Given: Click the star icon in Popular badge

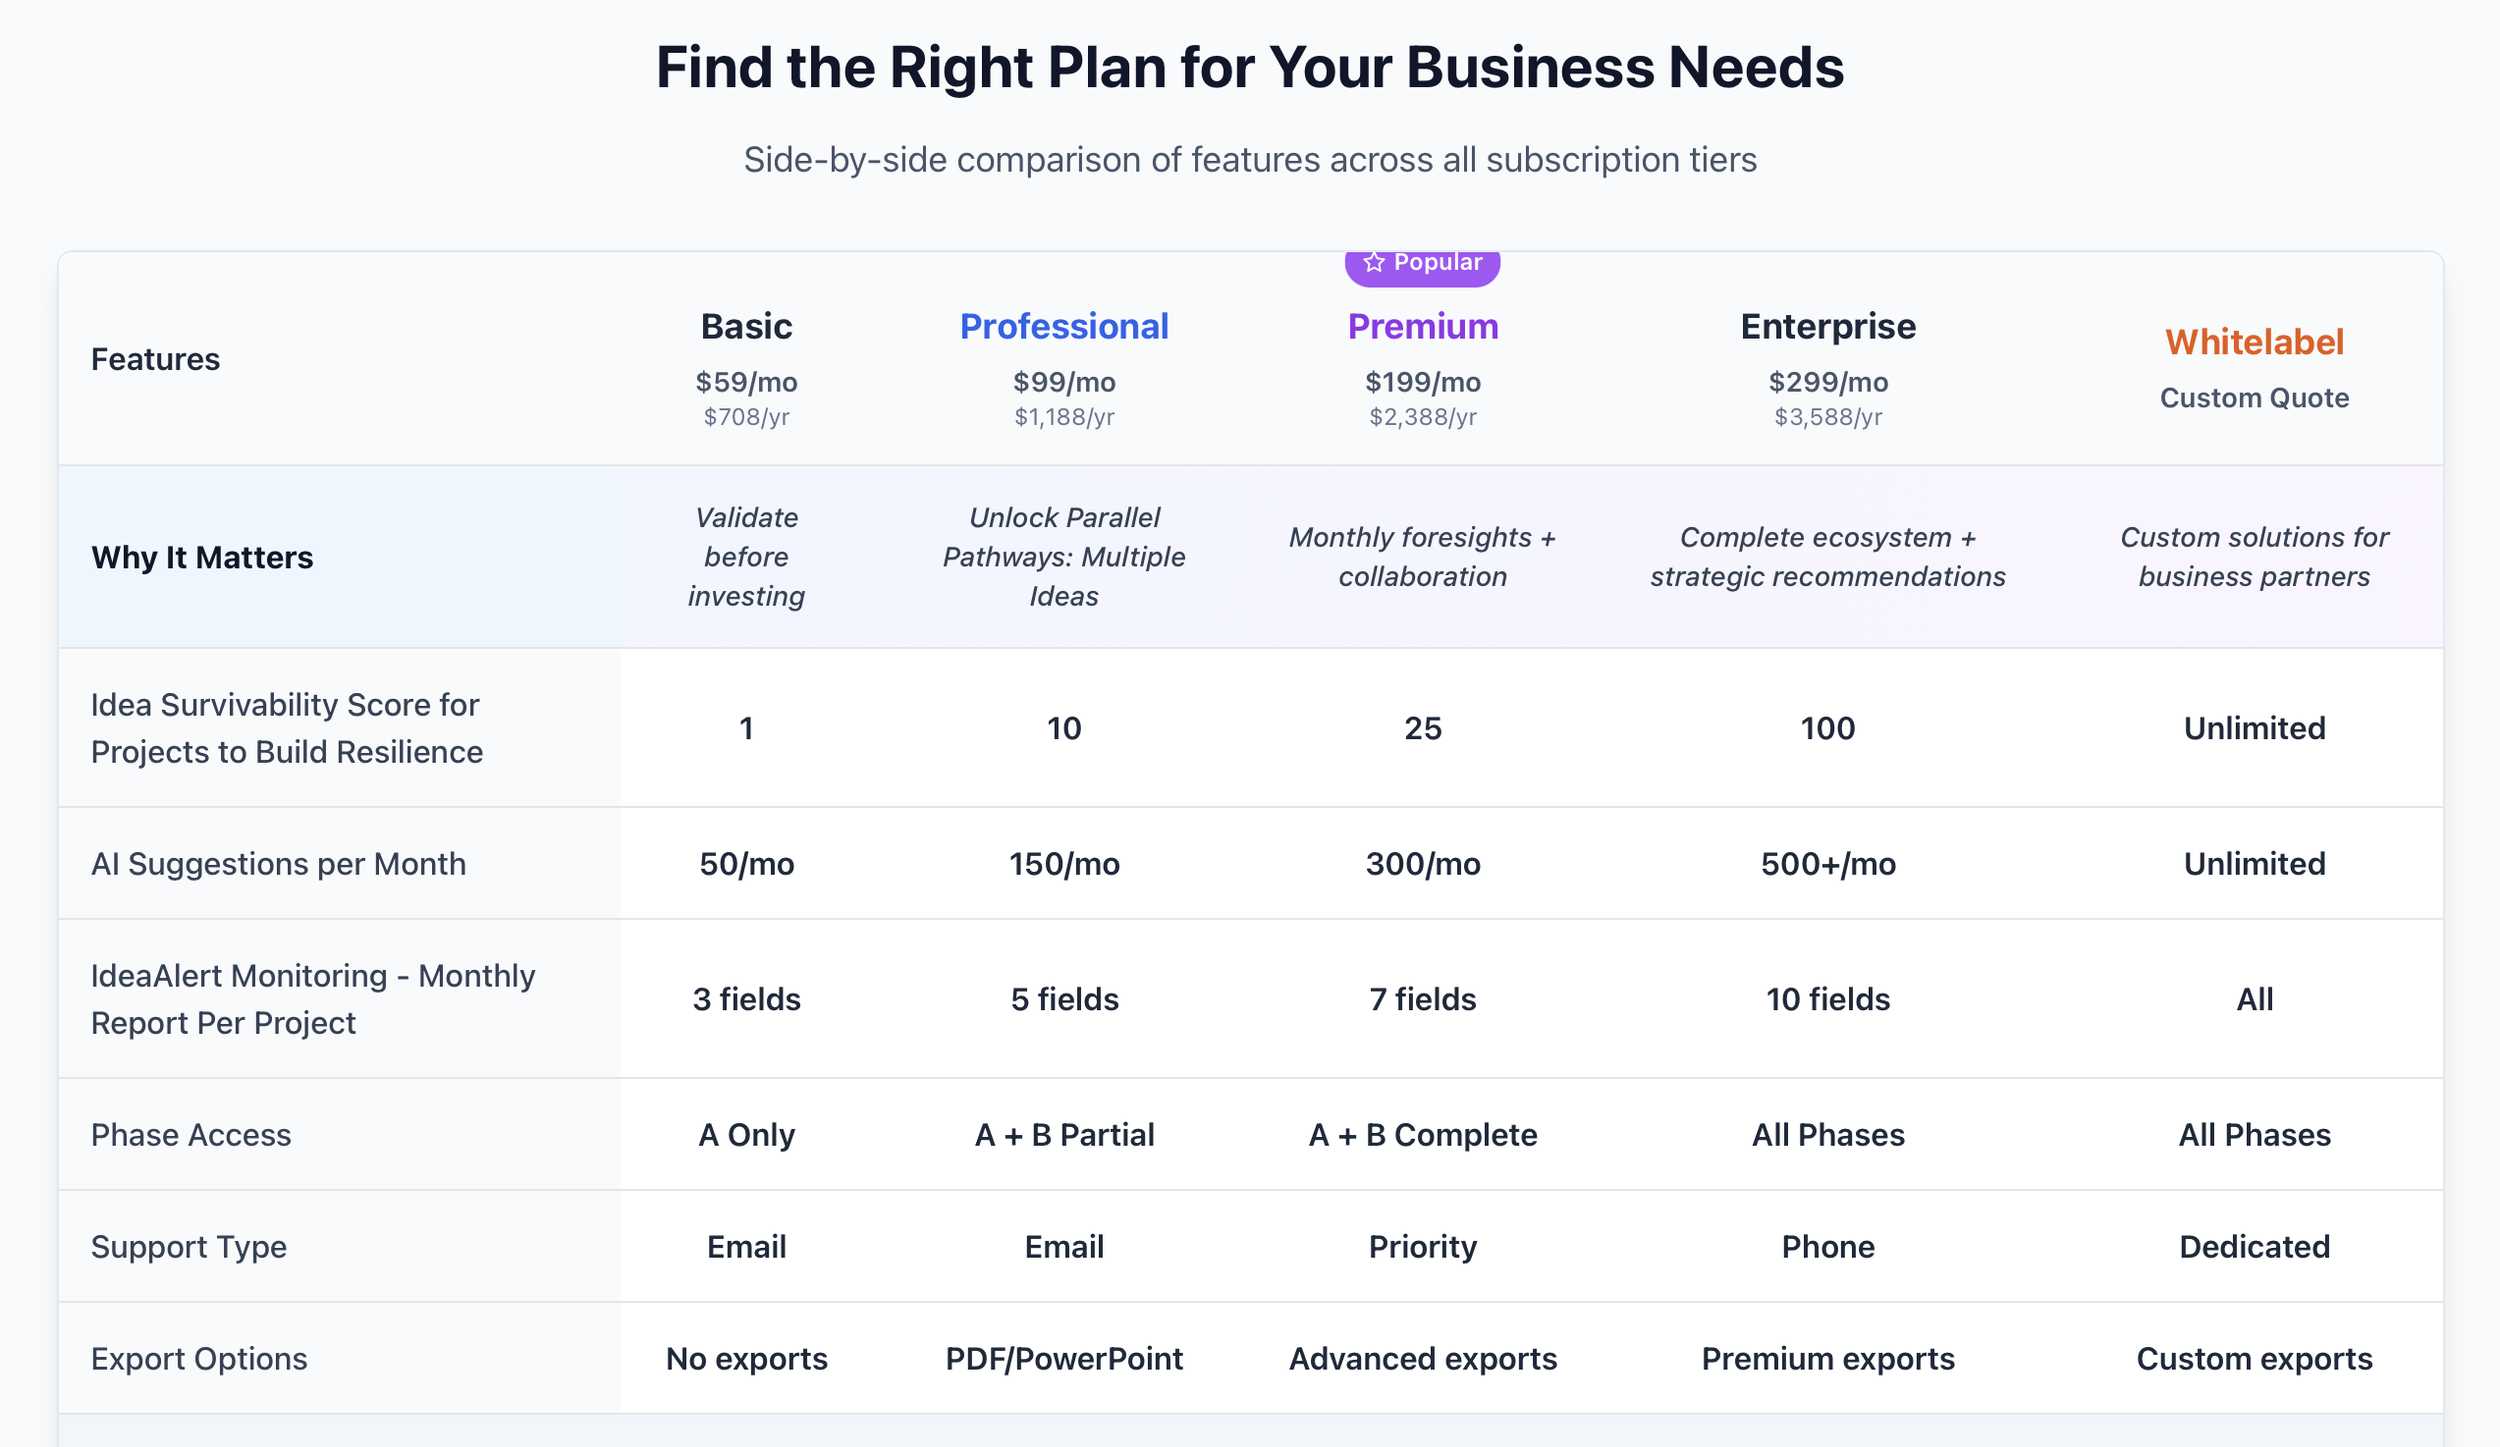Looking at the screenshot, I should pyautogui.click(x=1374, y=262).
